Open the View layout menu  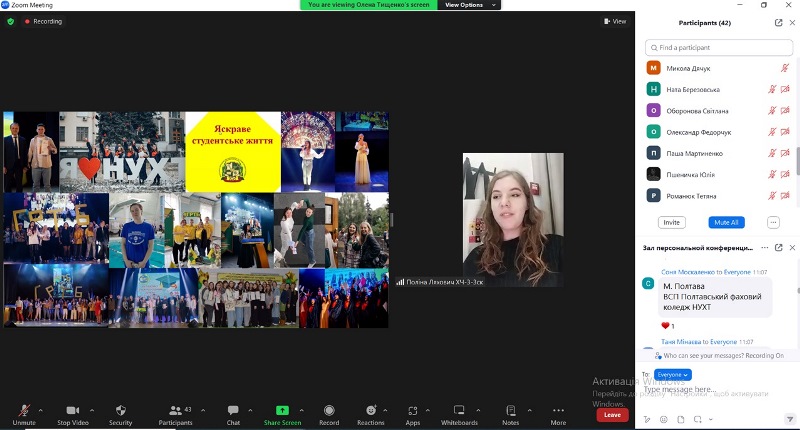pos(614,21)
